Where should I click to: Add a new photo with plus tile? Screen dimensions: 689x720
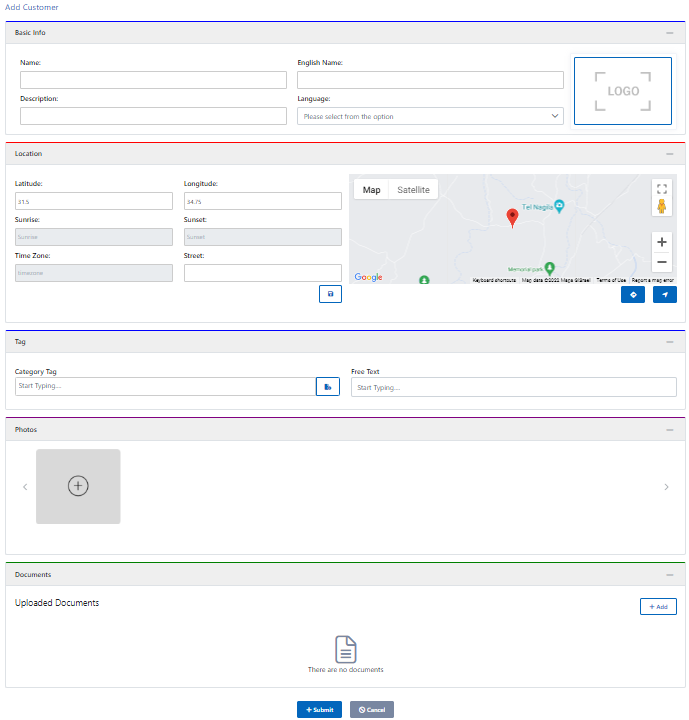(x=78, y=486)
